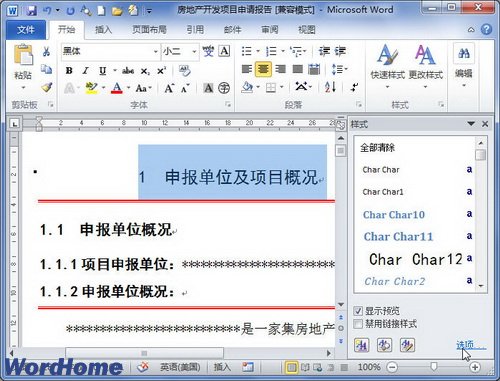
Task: Toggle Bold formatting
Action: tap(69, 71)
